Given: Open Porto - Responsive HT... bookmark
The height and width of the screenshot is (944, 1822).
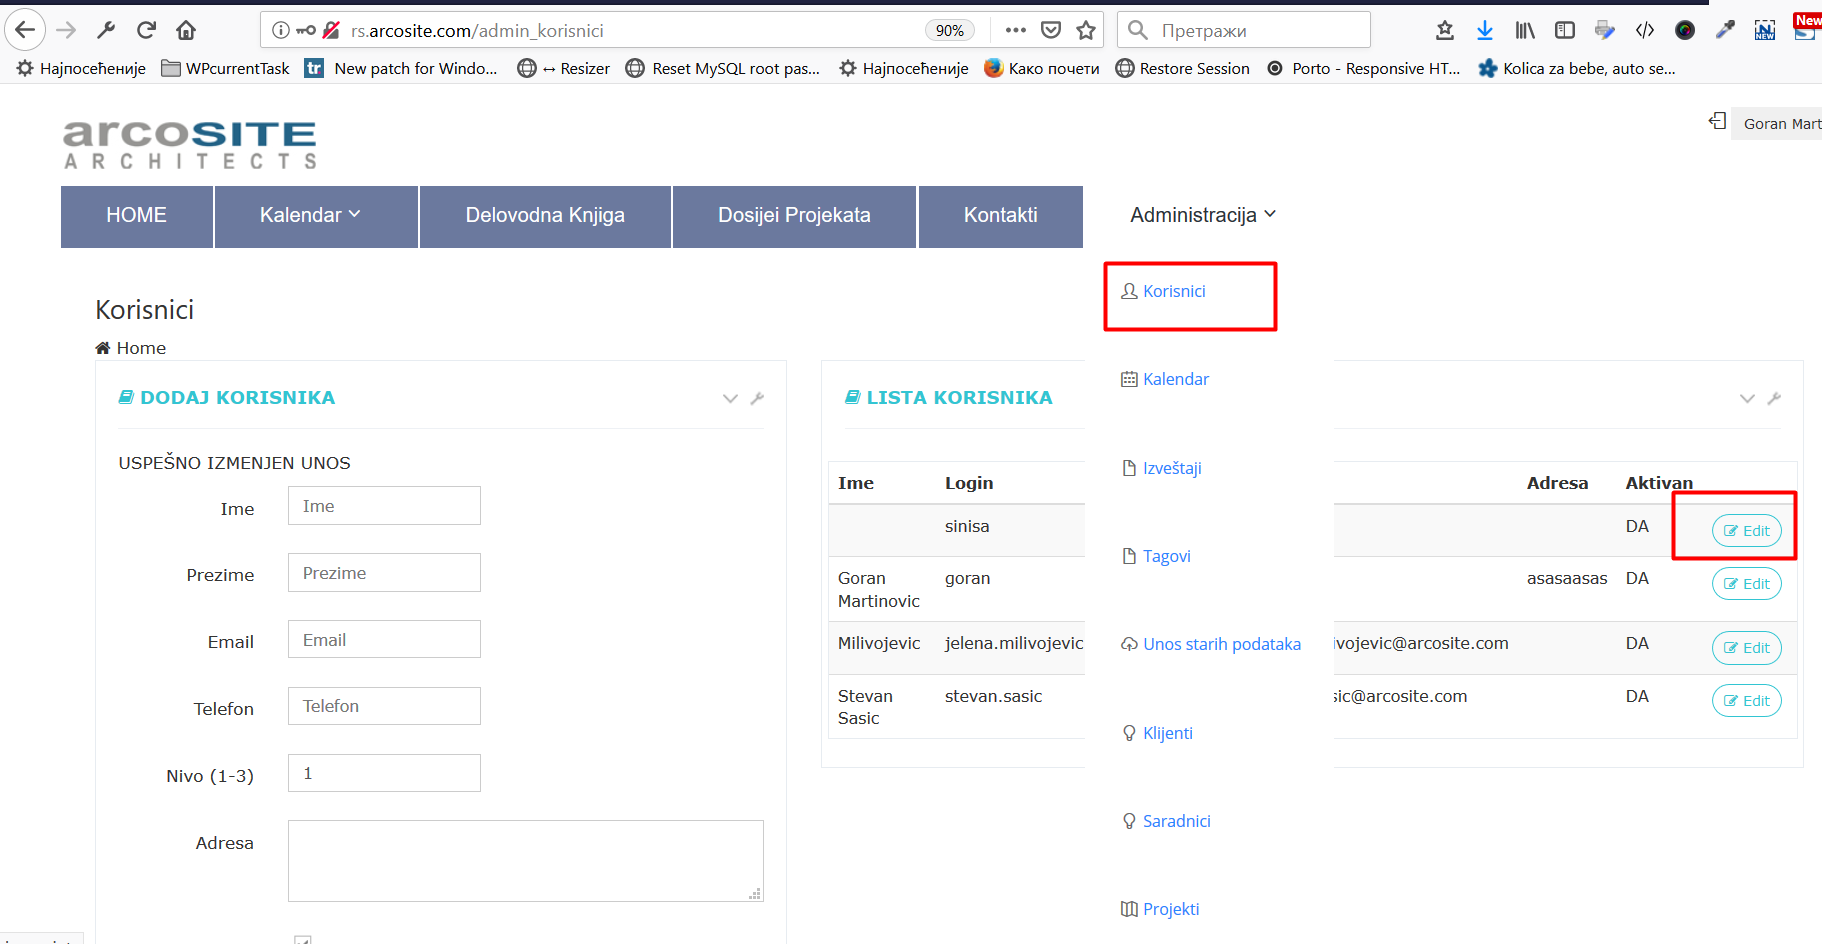Looking at the screenshot, I should tap(1364, 68).
